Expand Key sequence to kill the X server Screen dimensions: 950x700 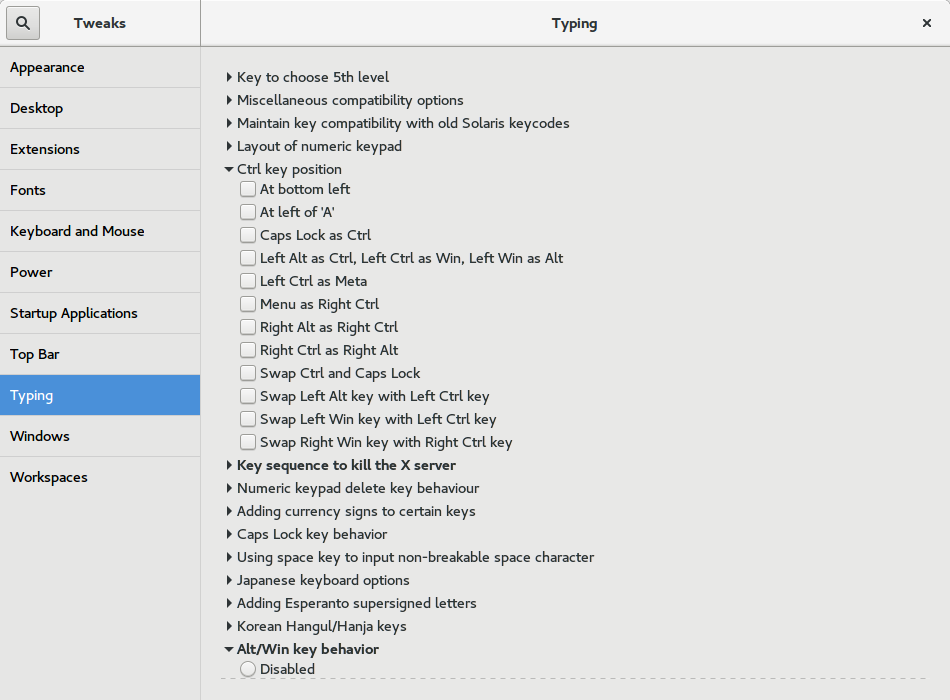[x=229, y=465]
